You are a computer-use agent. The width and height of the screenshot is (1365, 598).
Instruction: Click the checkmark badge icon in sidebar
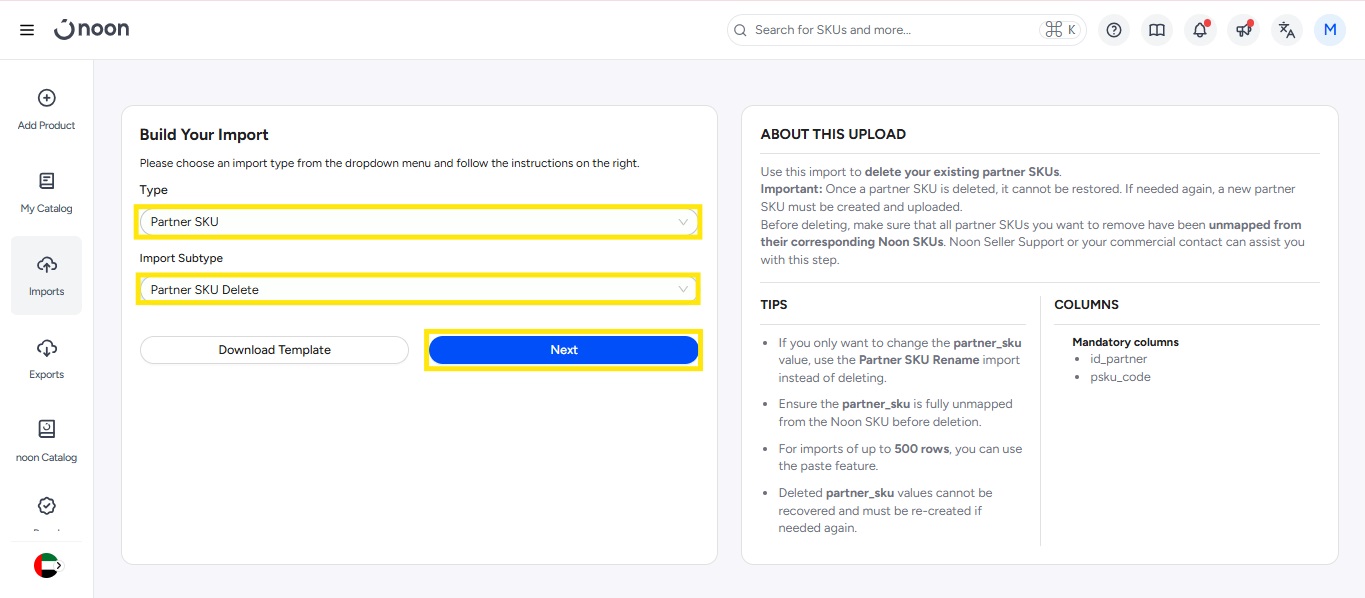point(46,506)
